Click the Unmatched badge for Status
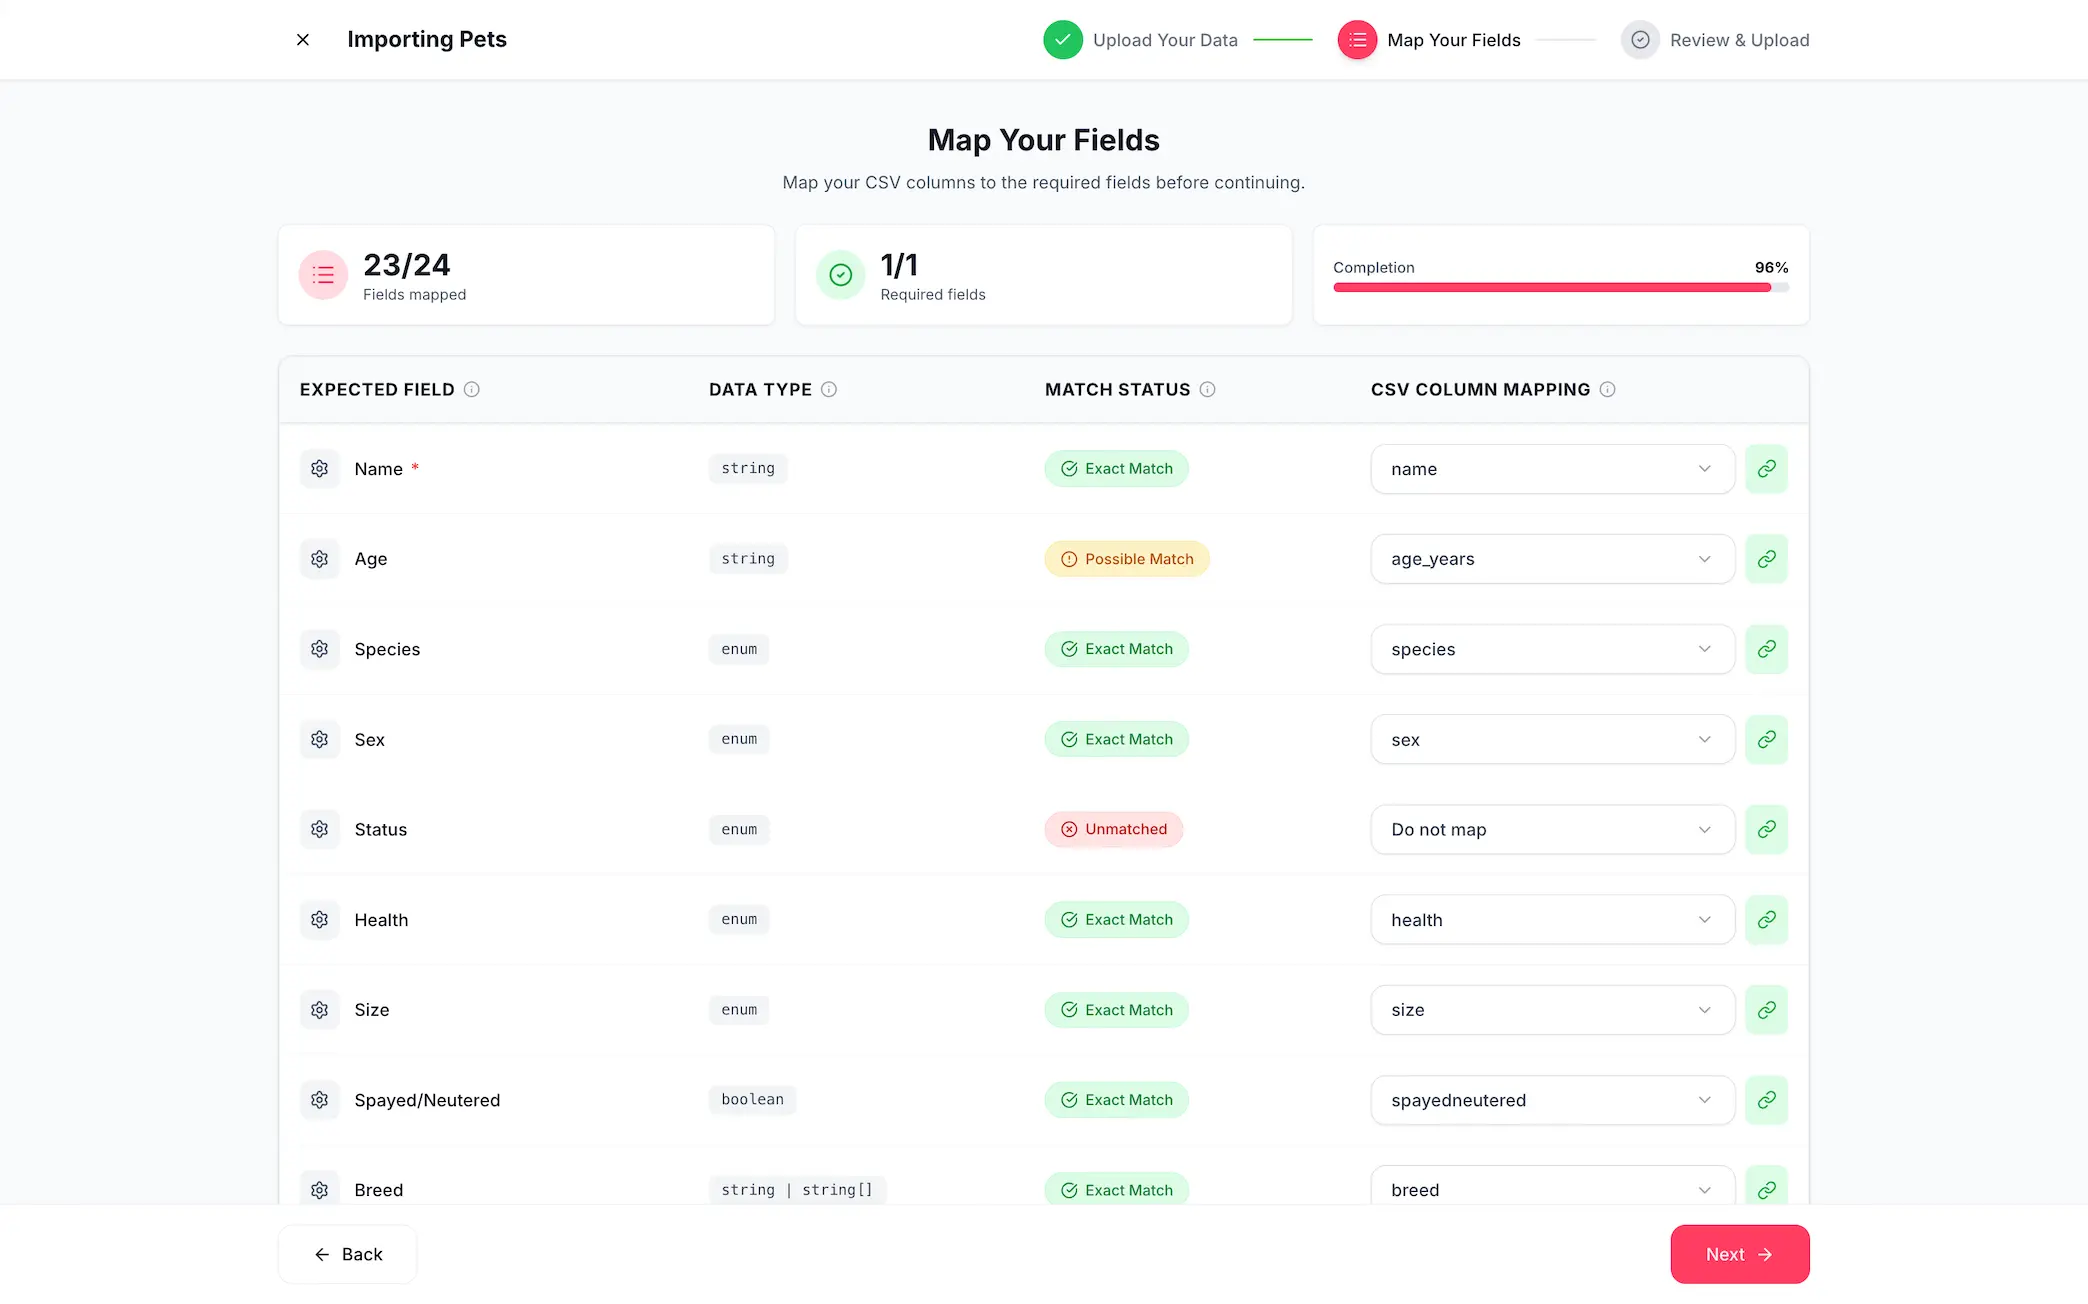 coord(1113,829)
